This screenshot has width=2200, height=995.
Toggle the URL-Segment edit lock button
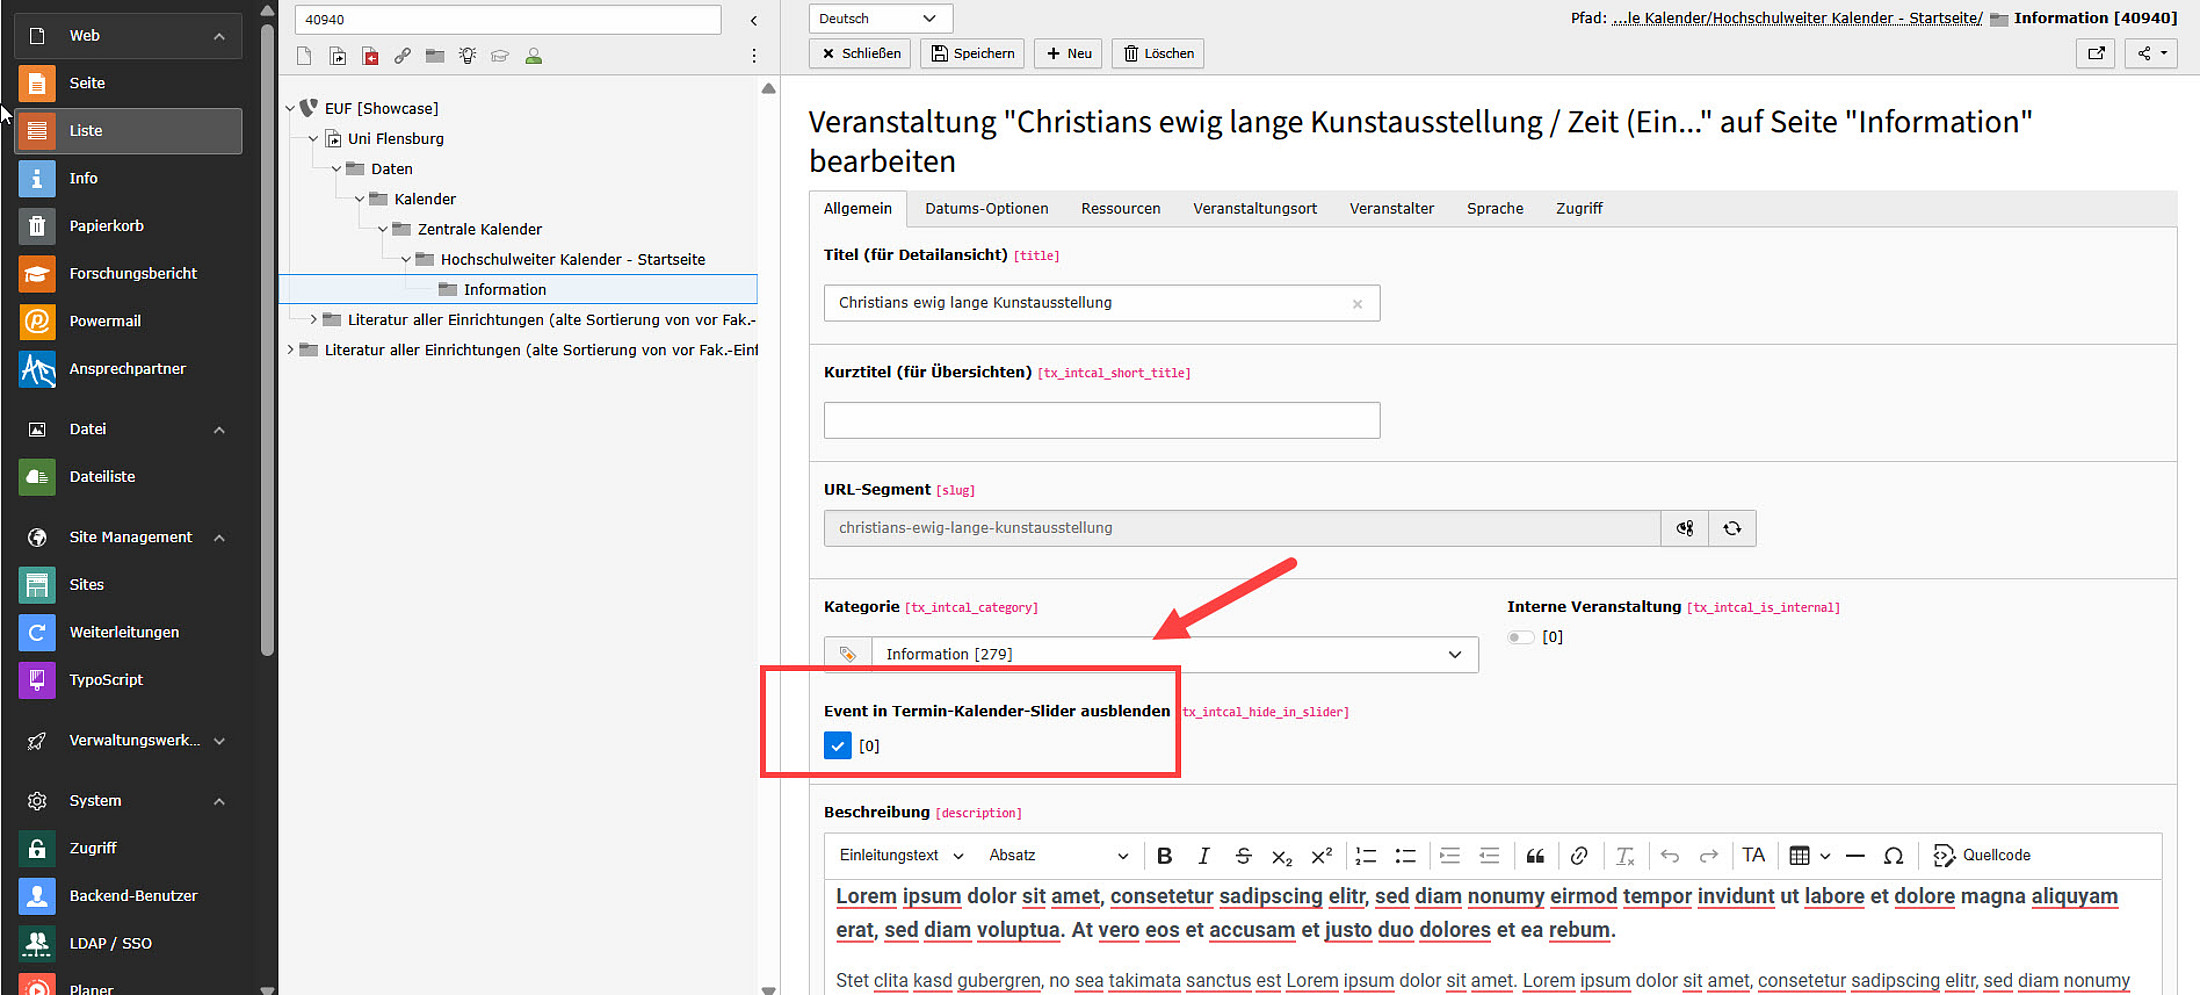(x=1685, y=528)
